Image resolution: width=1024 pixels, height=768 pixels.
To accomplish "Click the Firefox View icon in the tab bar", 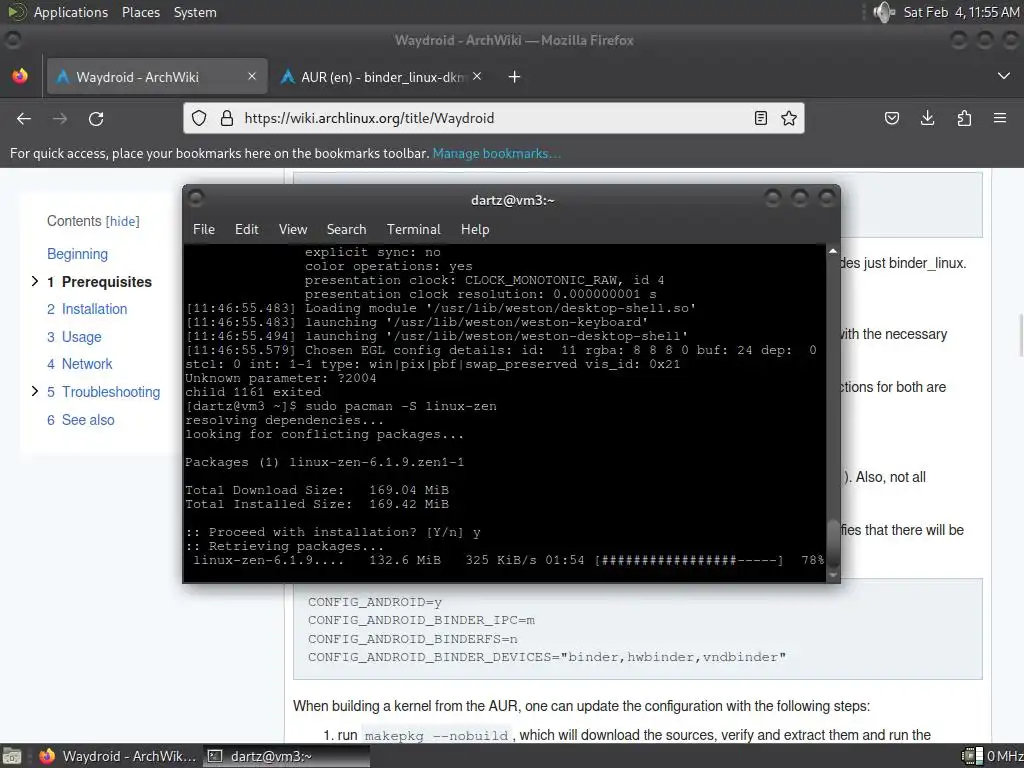I will [20, 76].
